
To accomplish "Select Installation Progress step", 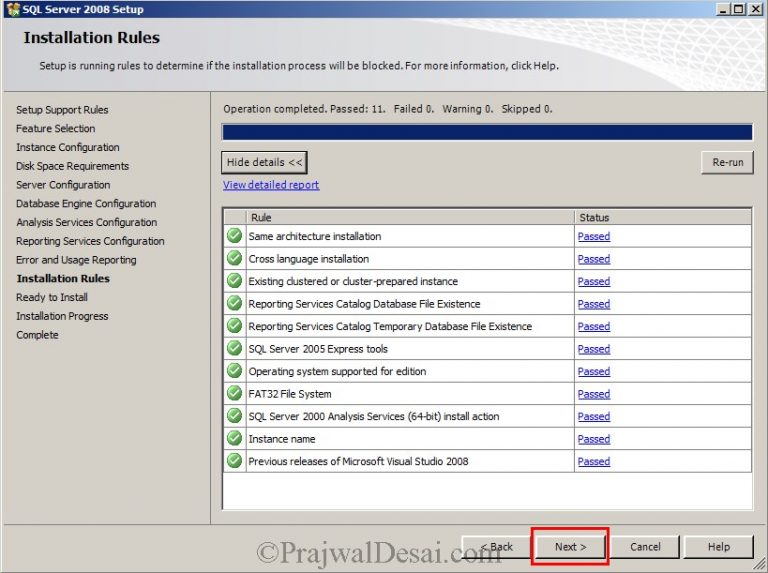I will [62, 316].
